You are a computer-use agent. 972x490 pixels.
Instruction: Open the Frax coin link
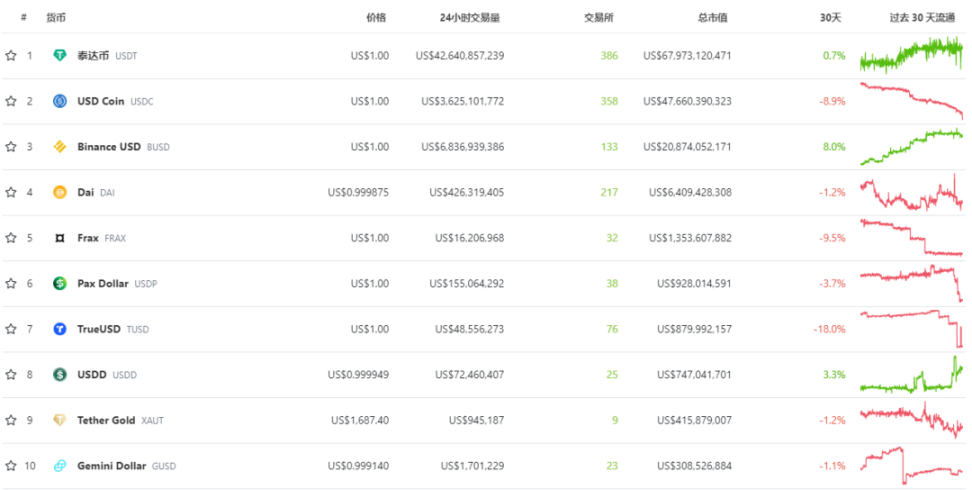(x=88, y=238)
